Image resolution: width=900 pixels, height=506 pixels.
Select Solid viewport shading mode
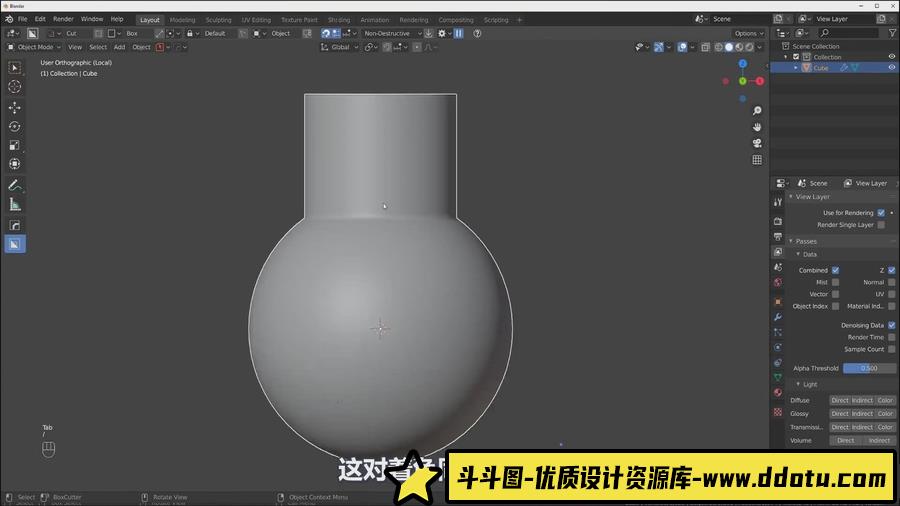coord(729,47)
